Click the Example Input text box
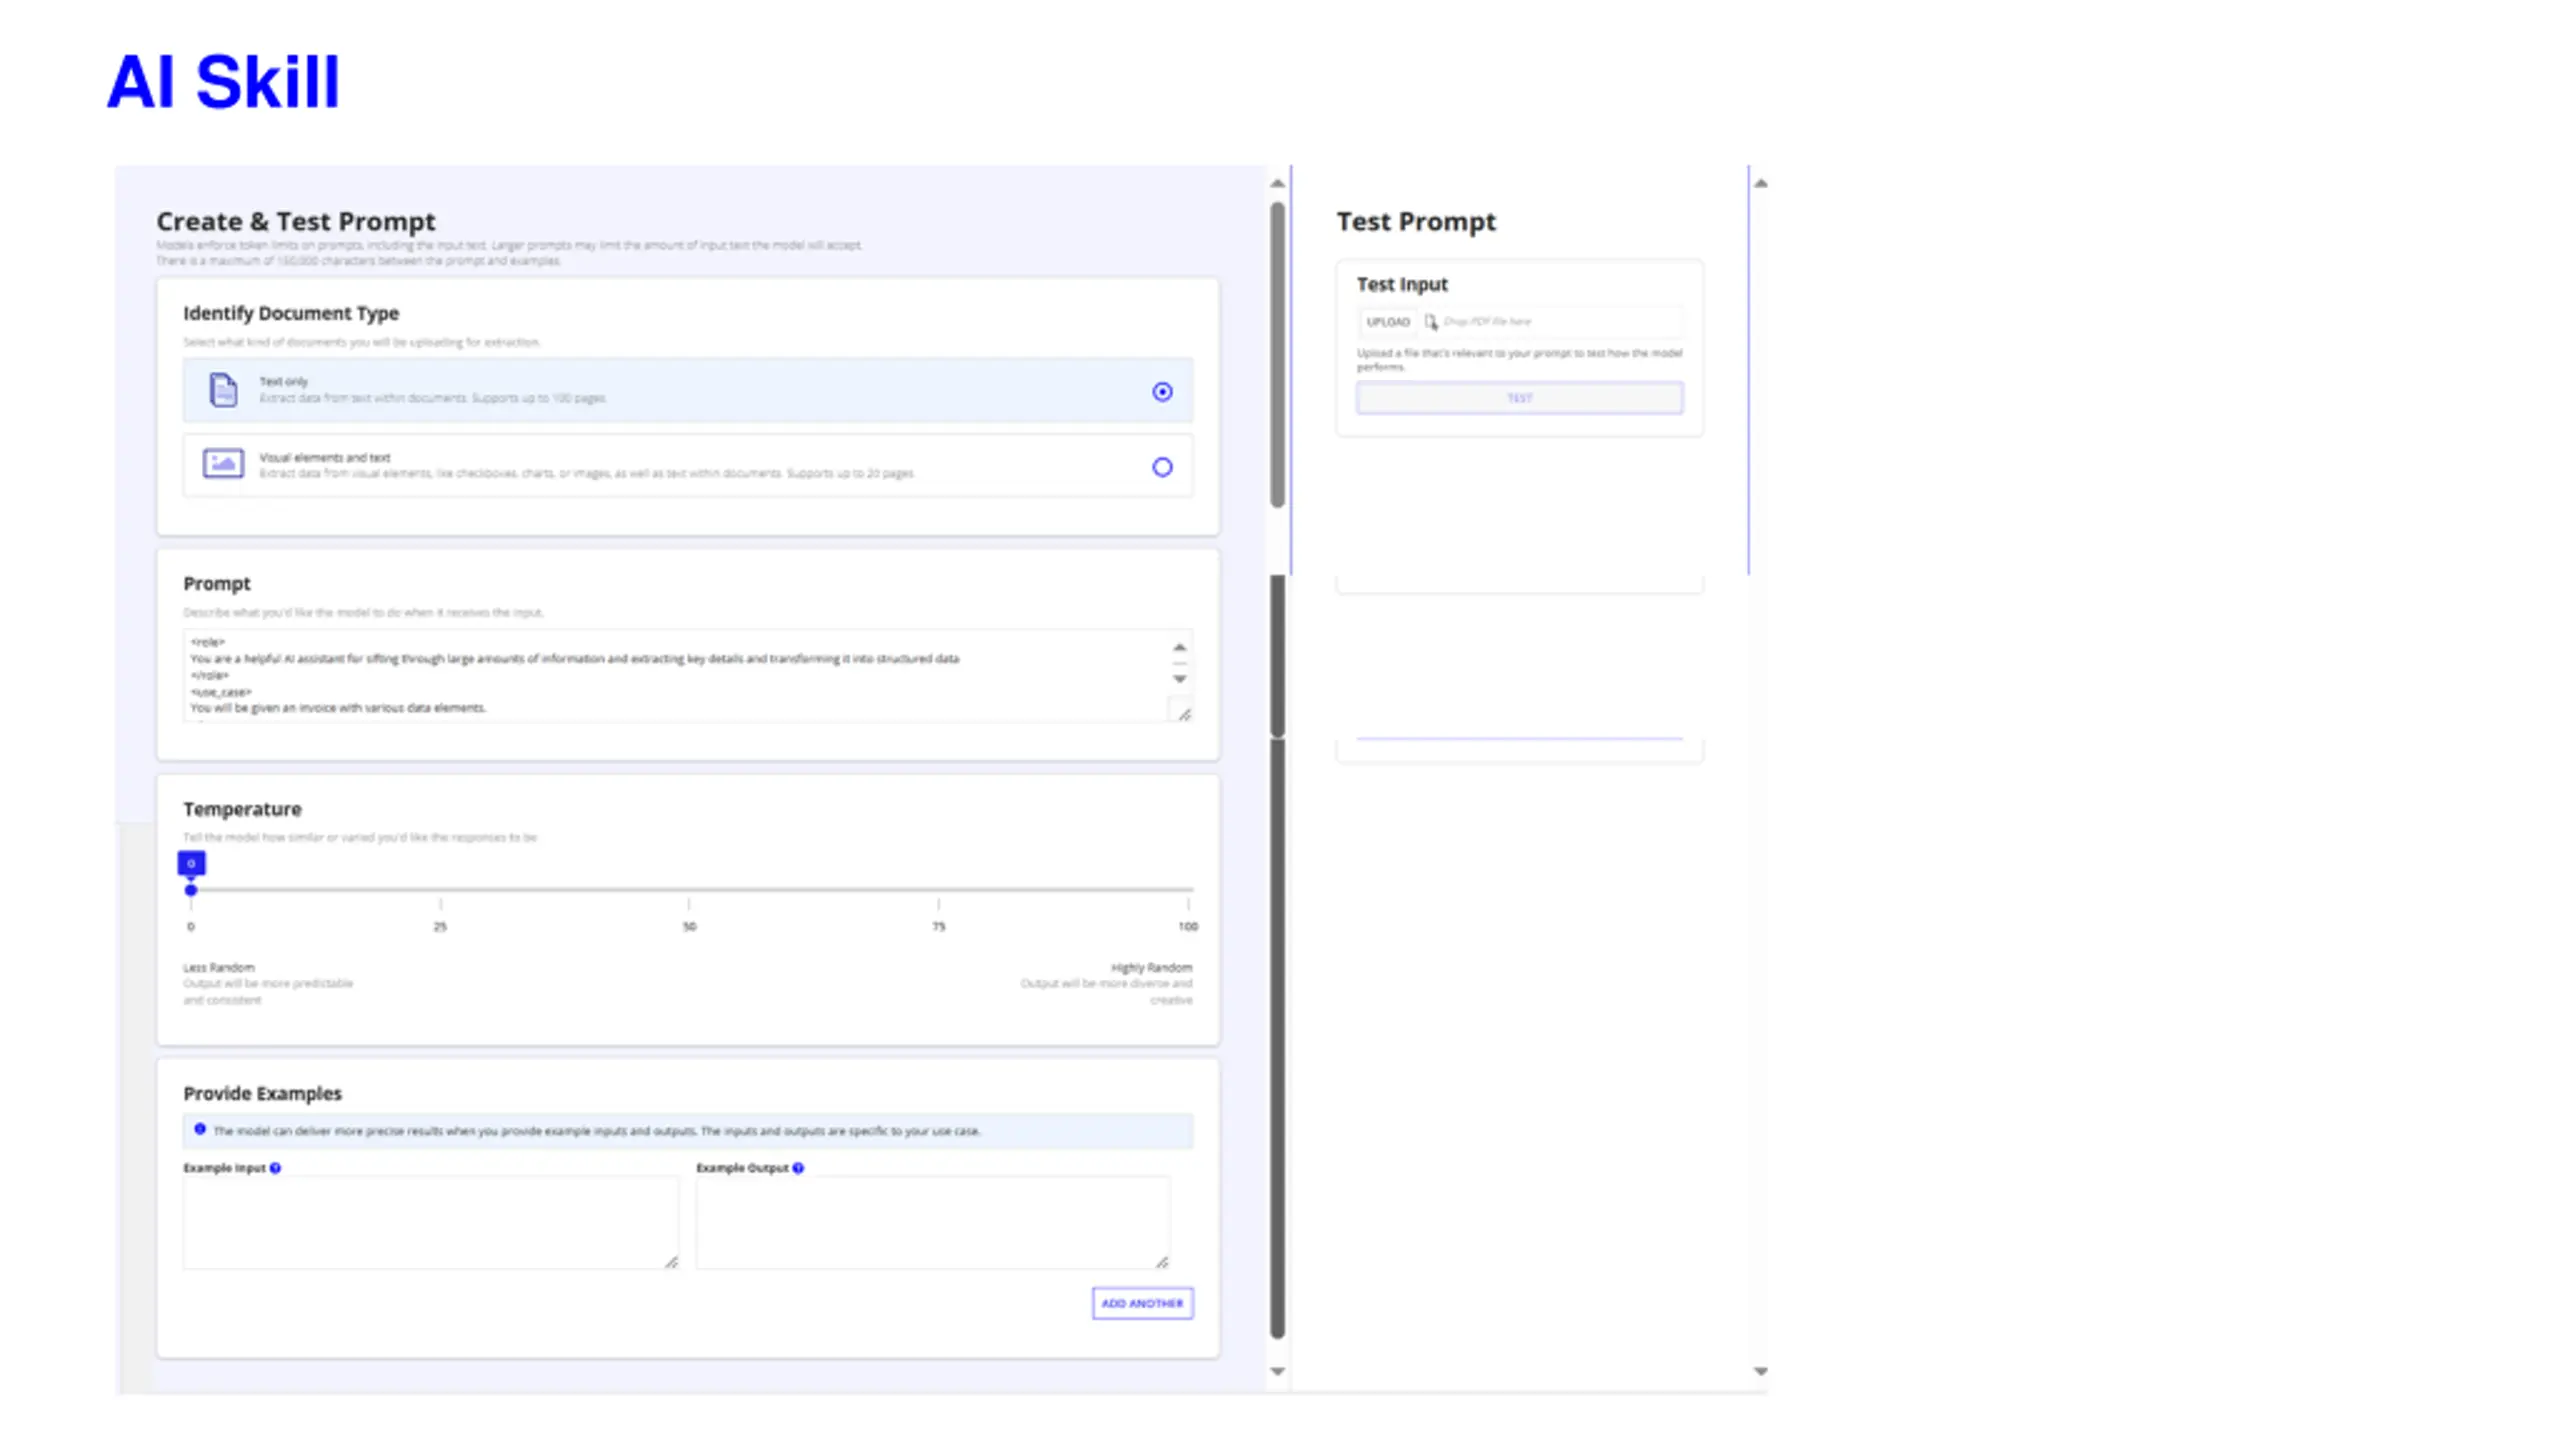The image size is (2560, 1440). click(431, 1223)
